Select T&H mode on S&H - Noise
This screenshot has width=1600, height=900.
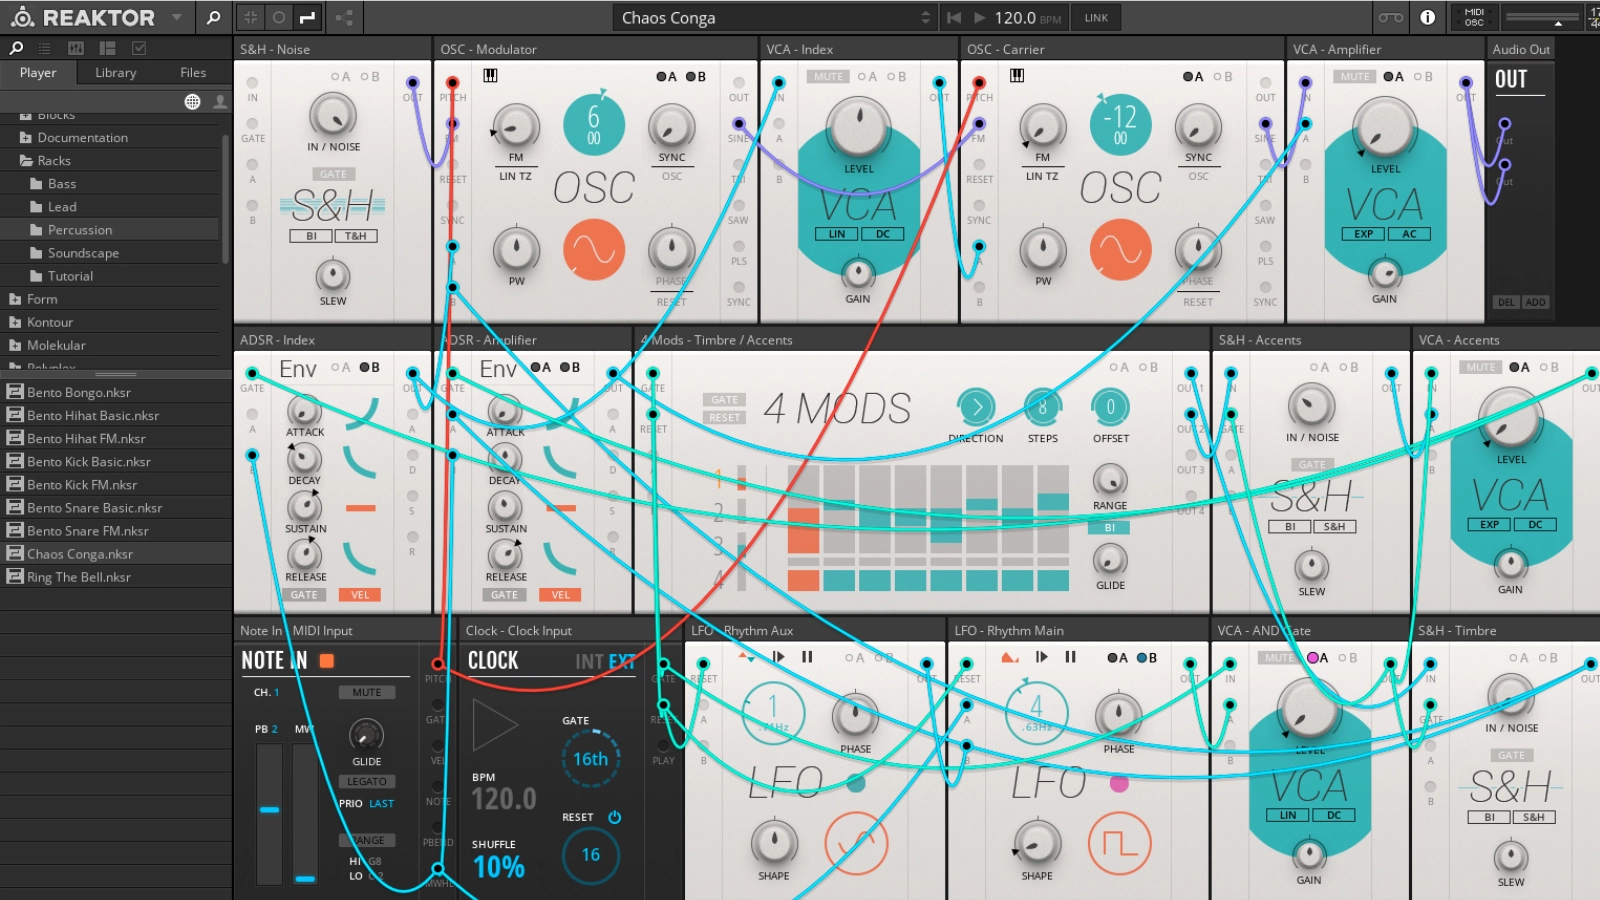click(356, 236)
